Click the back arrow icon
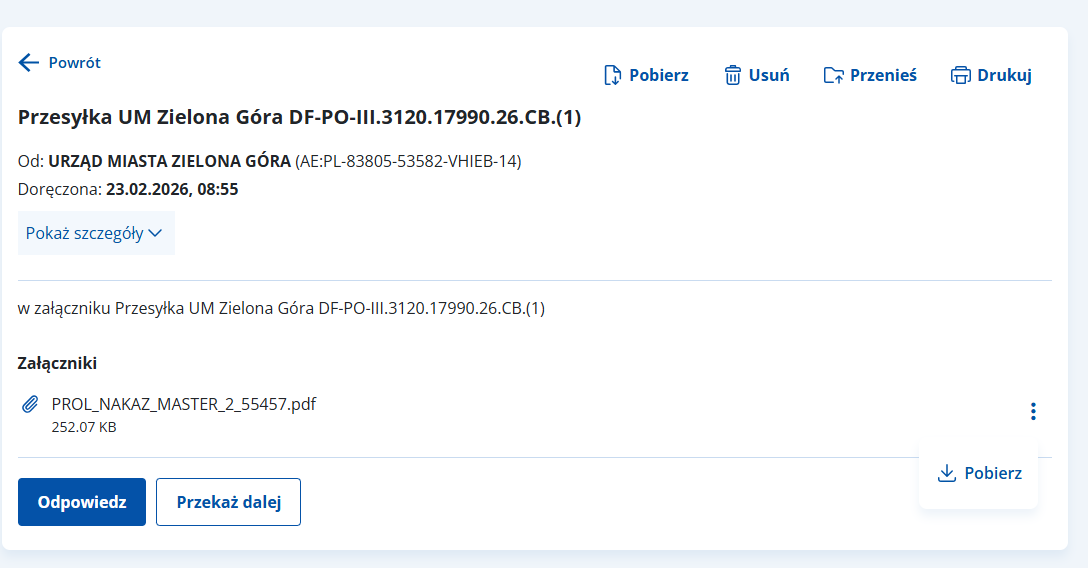The image size is (1088, 568). pos(28,62)
